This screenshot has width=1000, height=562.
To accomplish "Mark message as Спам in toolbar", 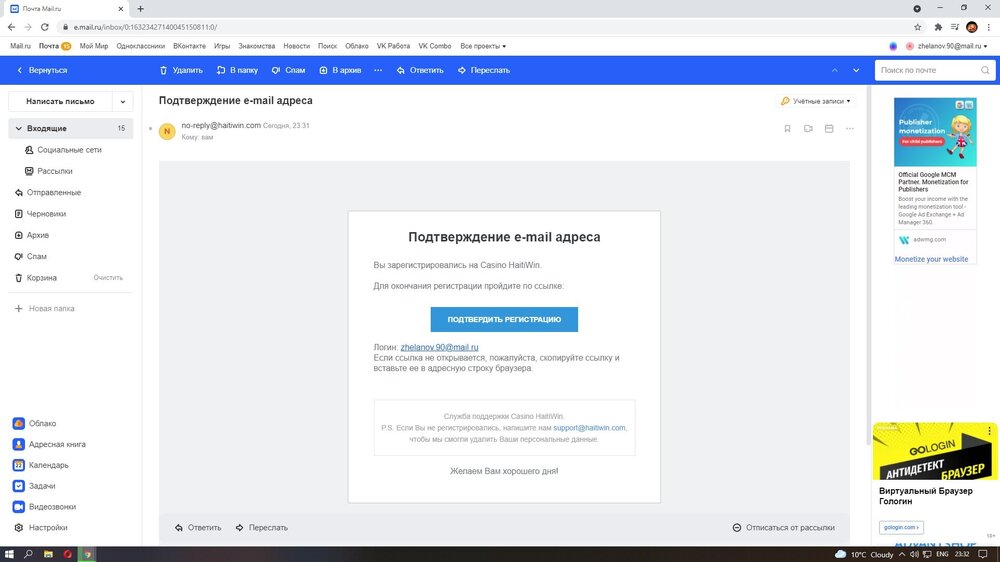I will [288, 70].
